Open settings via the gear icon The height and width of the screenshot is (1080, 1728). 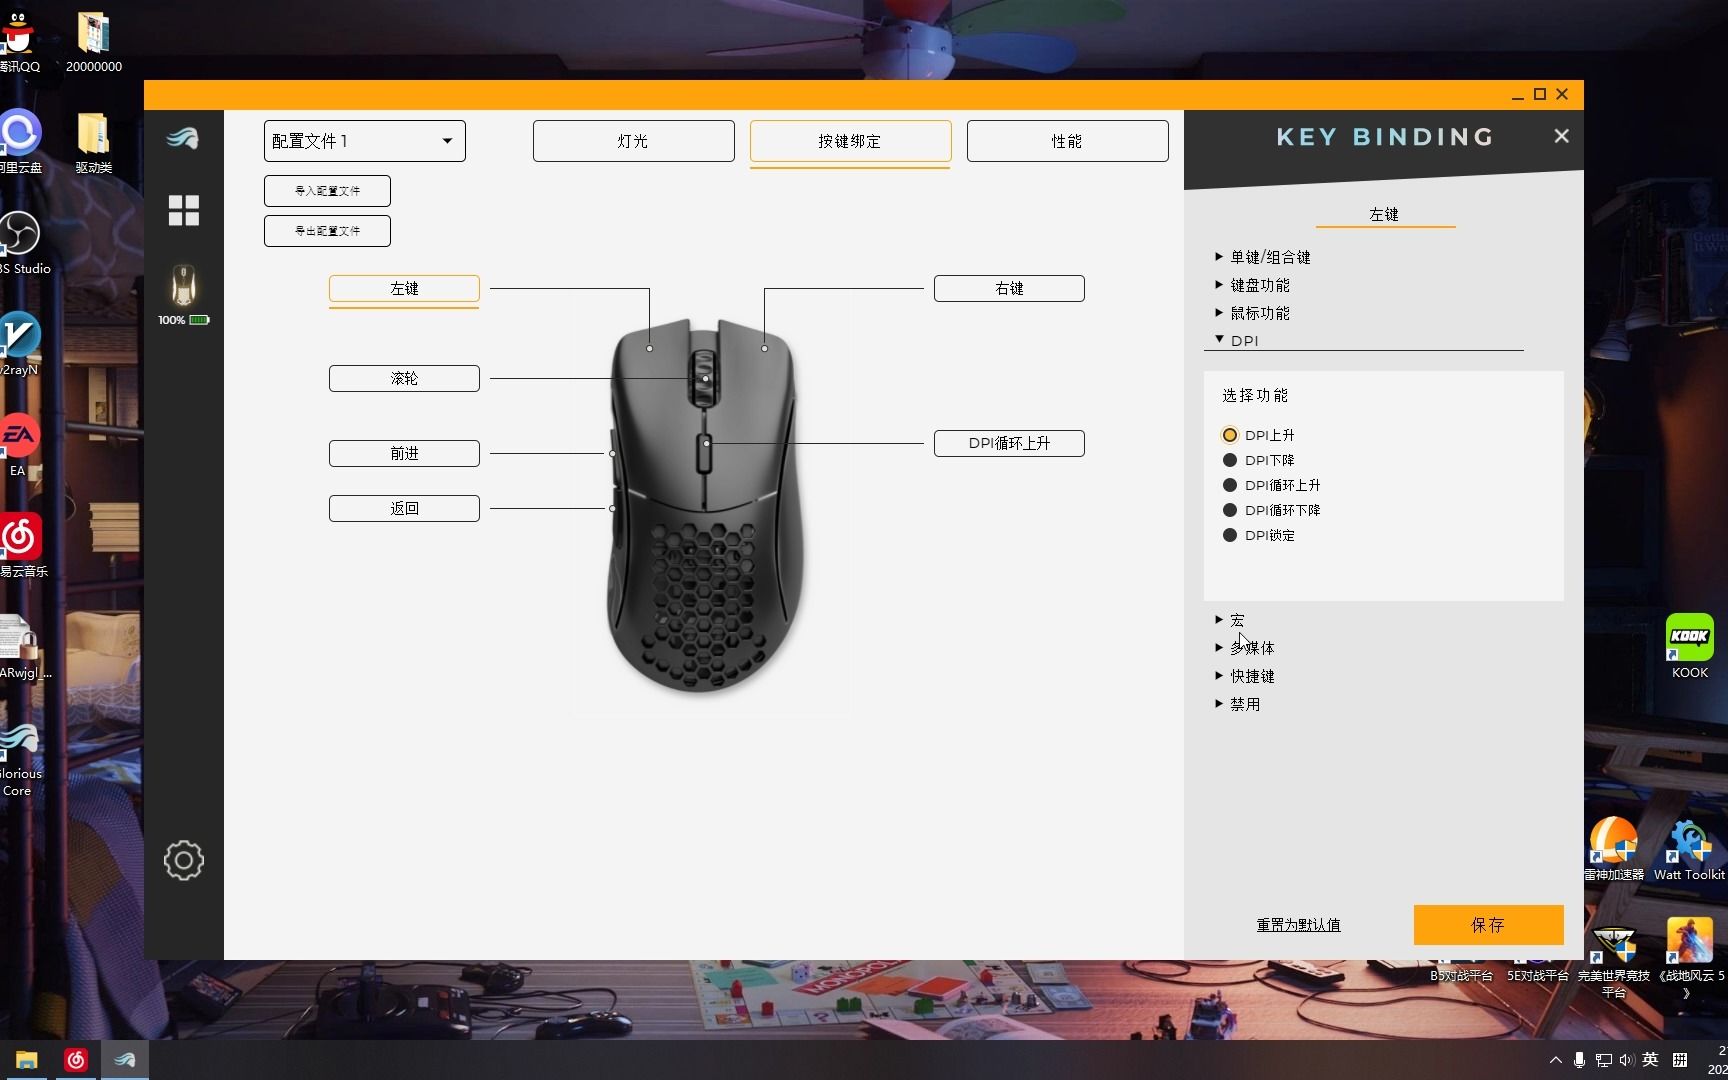tap(183, 860)
